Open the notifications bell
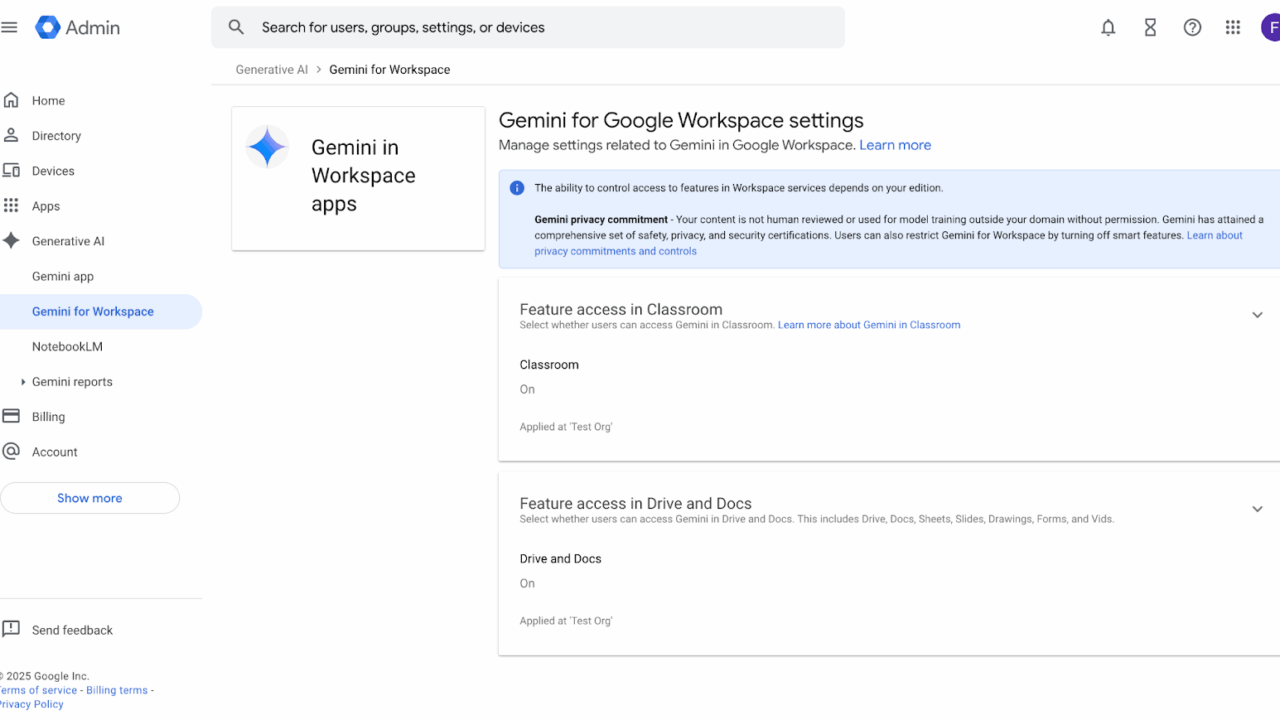Viewport: 1280px width, 720px height. pos(1108,28)
